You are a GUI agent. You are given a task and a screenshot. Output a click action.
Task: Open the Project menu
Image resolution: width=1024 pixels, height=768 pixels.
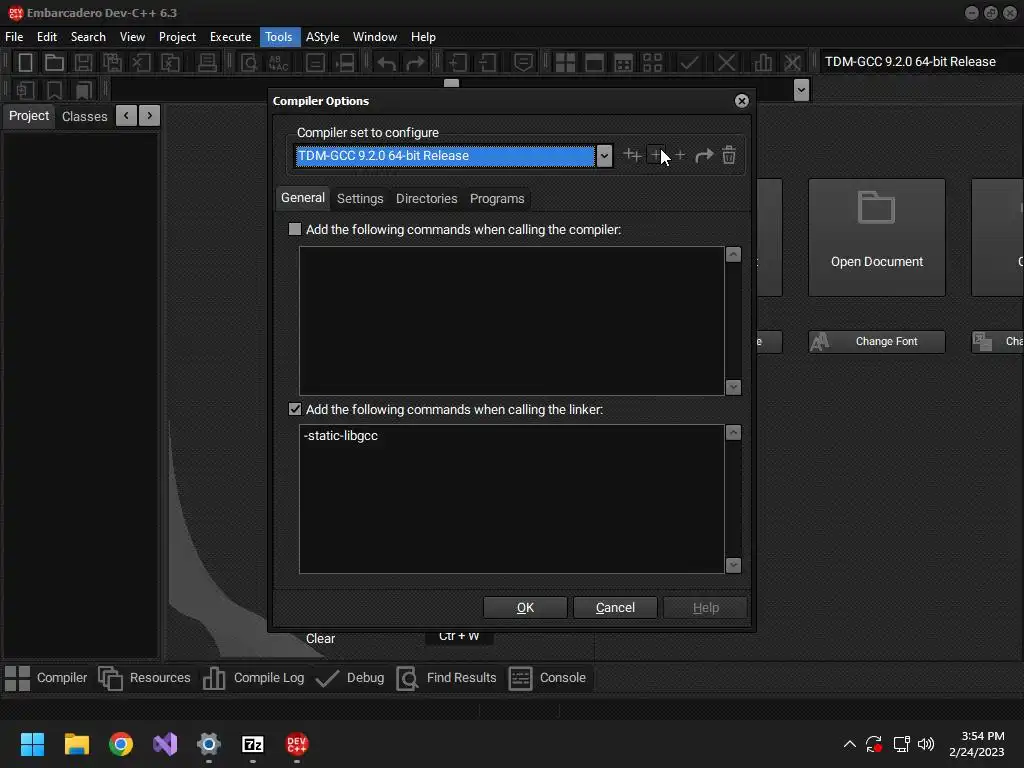click(177, 37)
